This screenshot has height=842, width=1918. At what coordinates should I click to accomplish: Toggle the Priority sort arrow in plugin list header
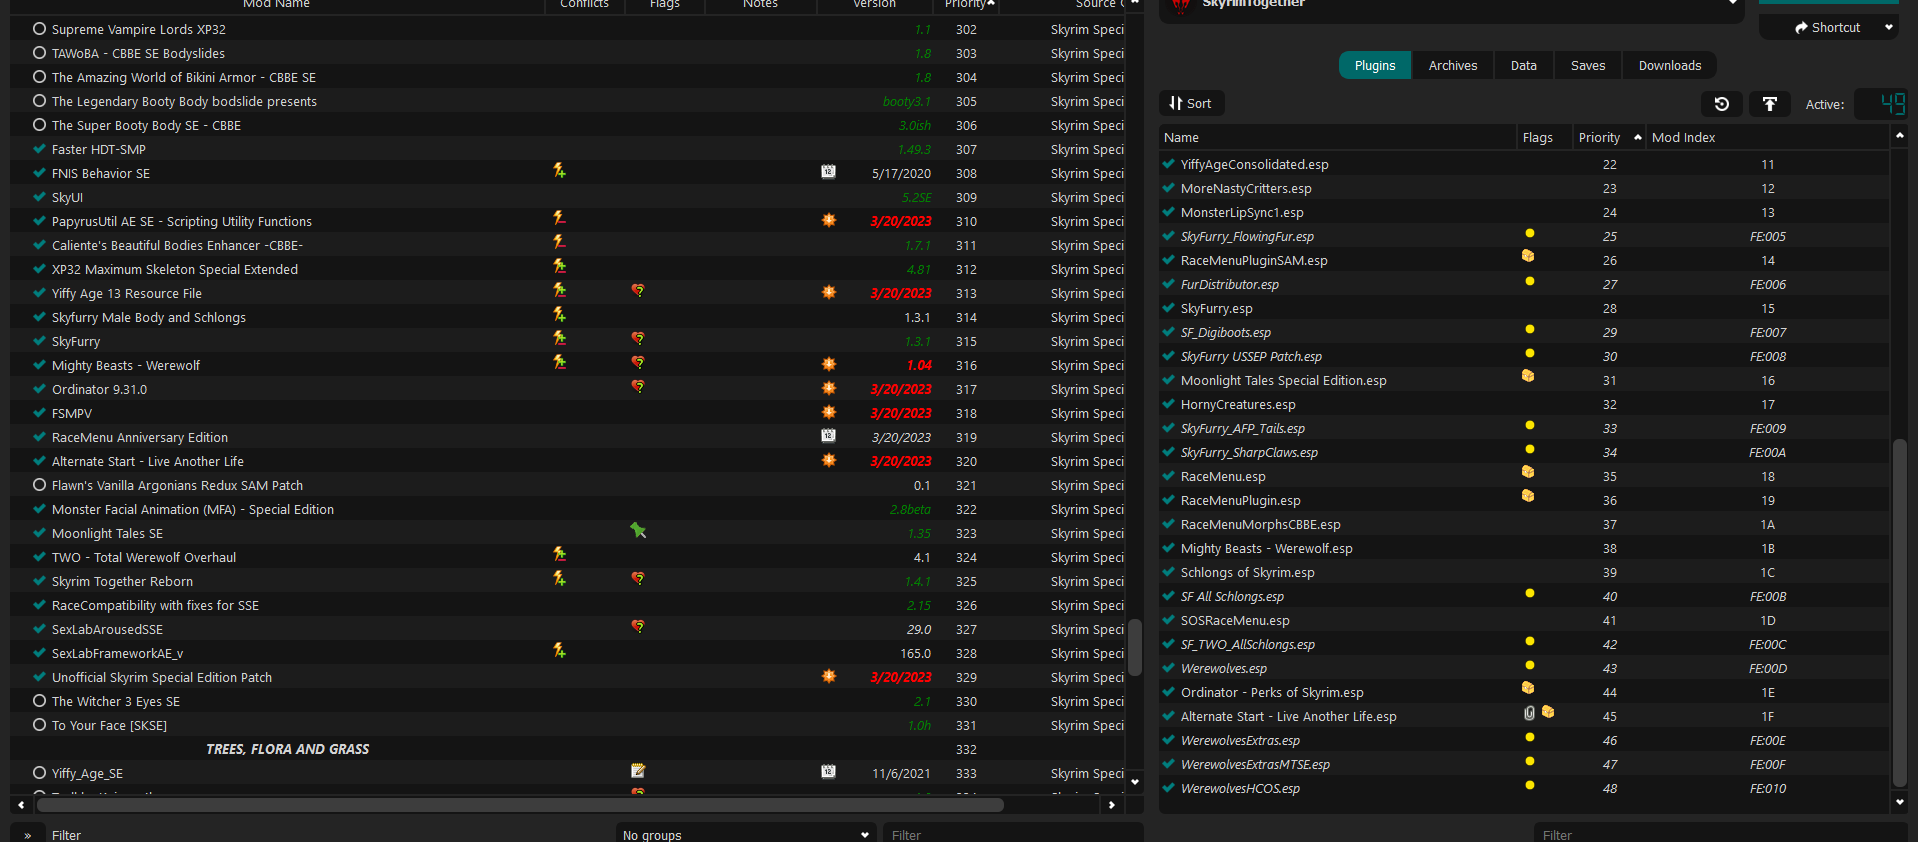tap(1638, 137)
